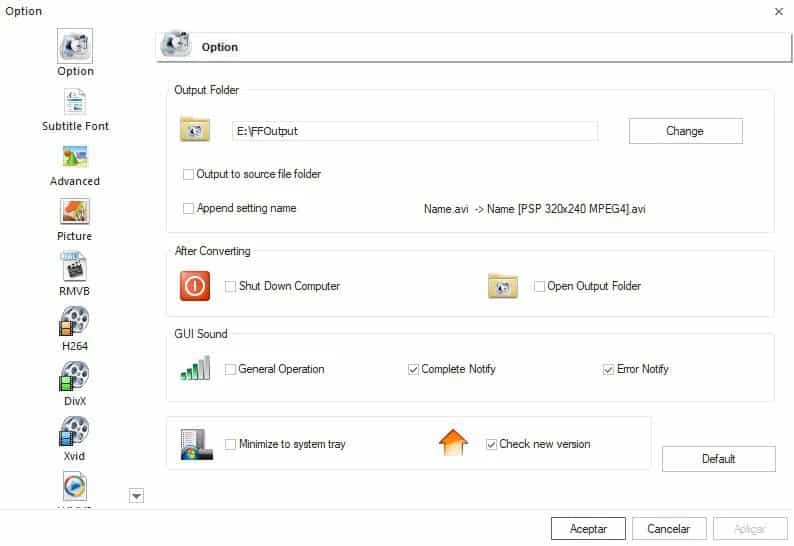Viewport: 794px width, 546px height.
Task: Restore settings with the Default button
Action: (719, 459)
